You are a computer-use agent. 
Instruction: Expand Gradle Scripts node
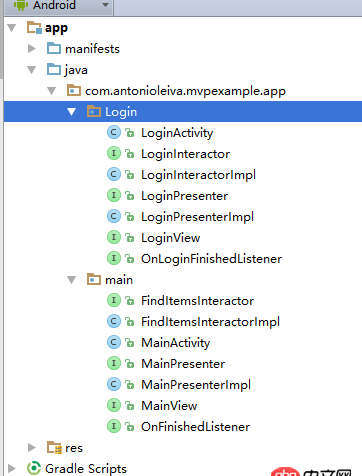pyautogui.click(x=12, y=468)
